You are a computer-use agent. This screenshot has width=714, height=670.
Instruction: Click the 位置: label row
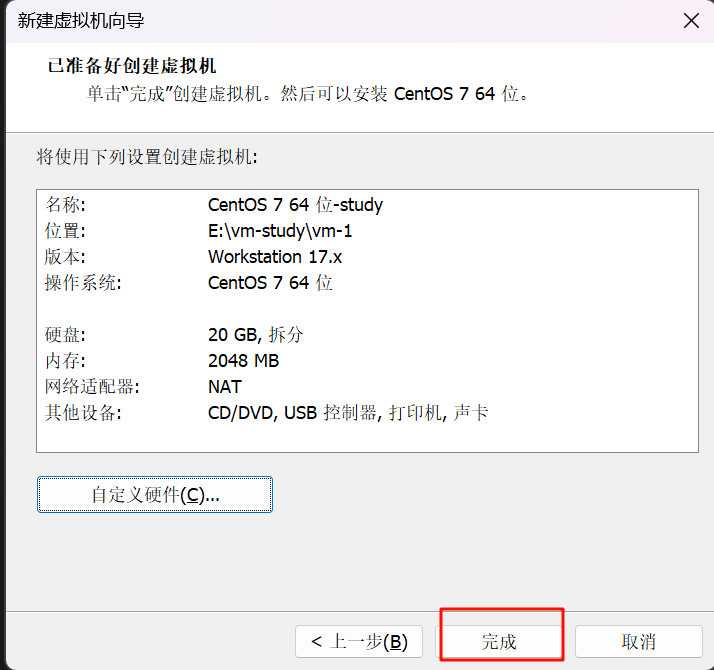coord(65,231)
